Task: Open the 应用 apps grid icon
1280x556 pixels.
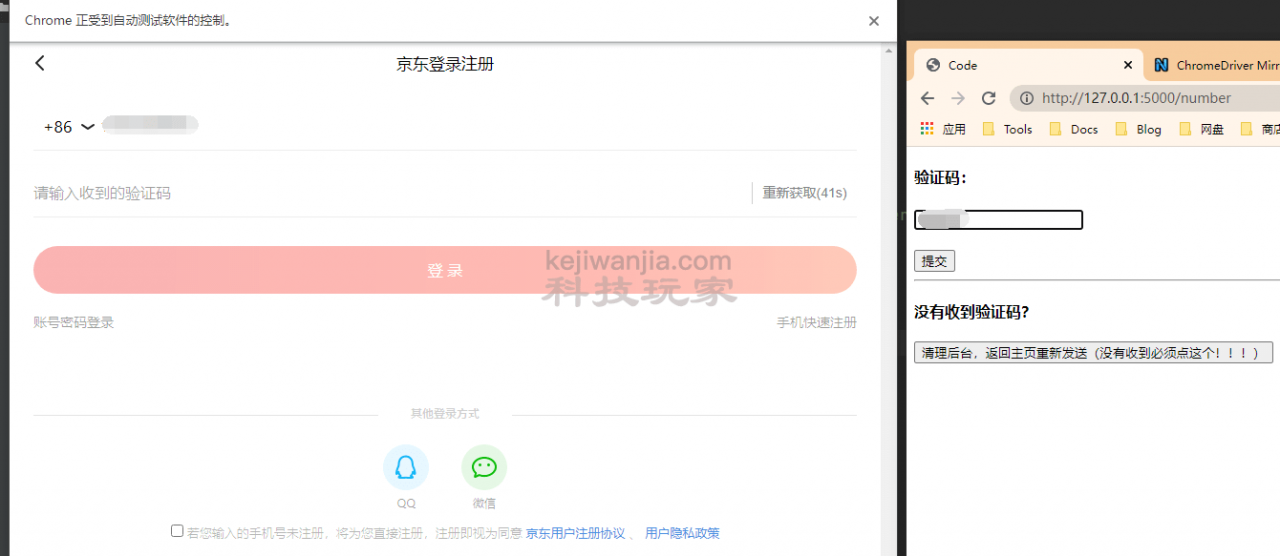Action: tap(927, 129)
